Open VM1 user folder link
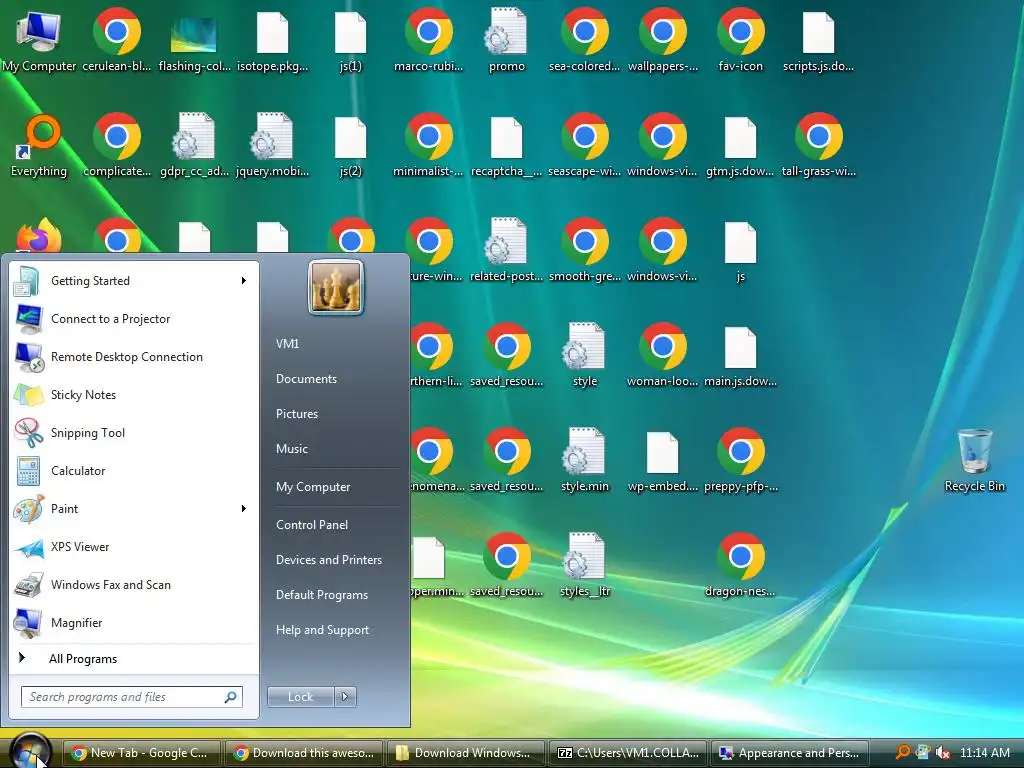Viewport: 1024px width, 768px height. click(287, 344)
